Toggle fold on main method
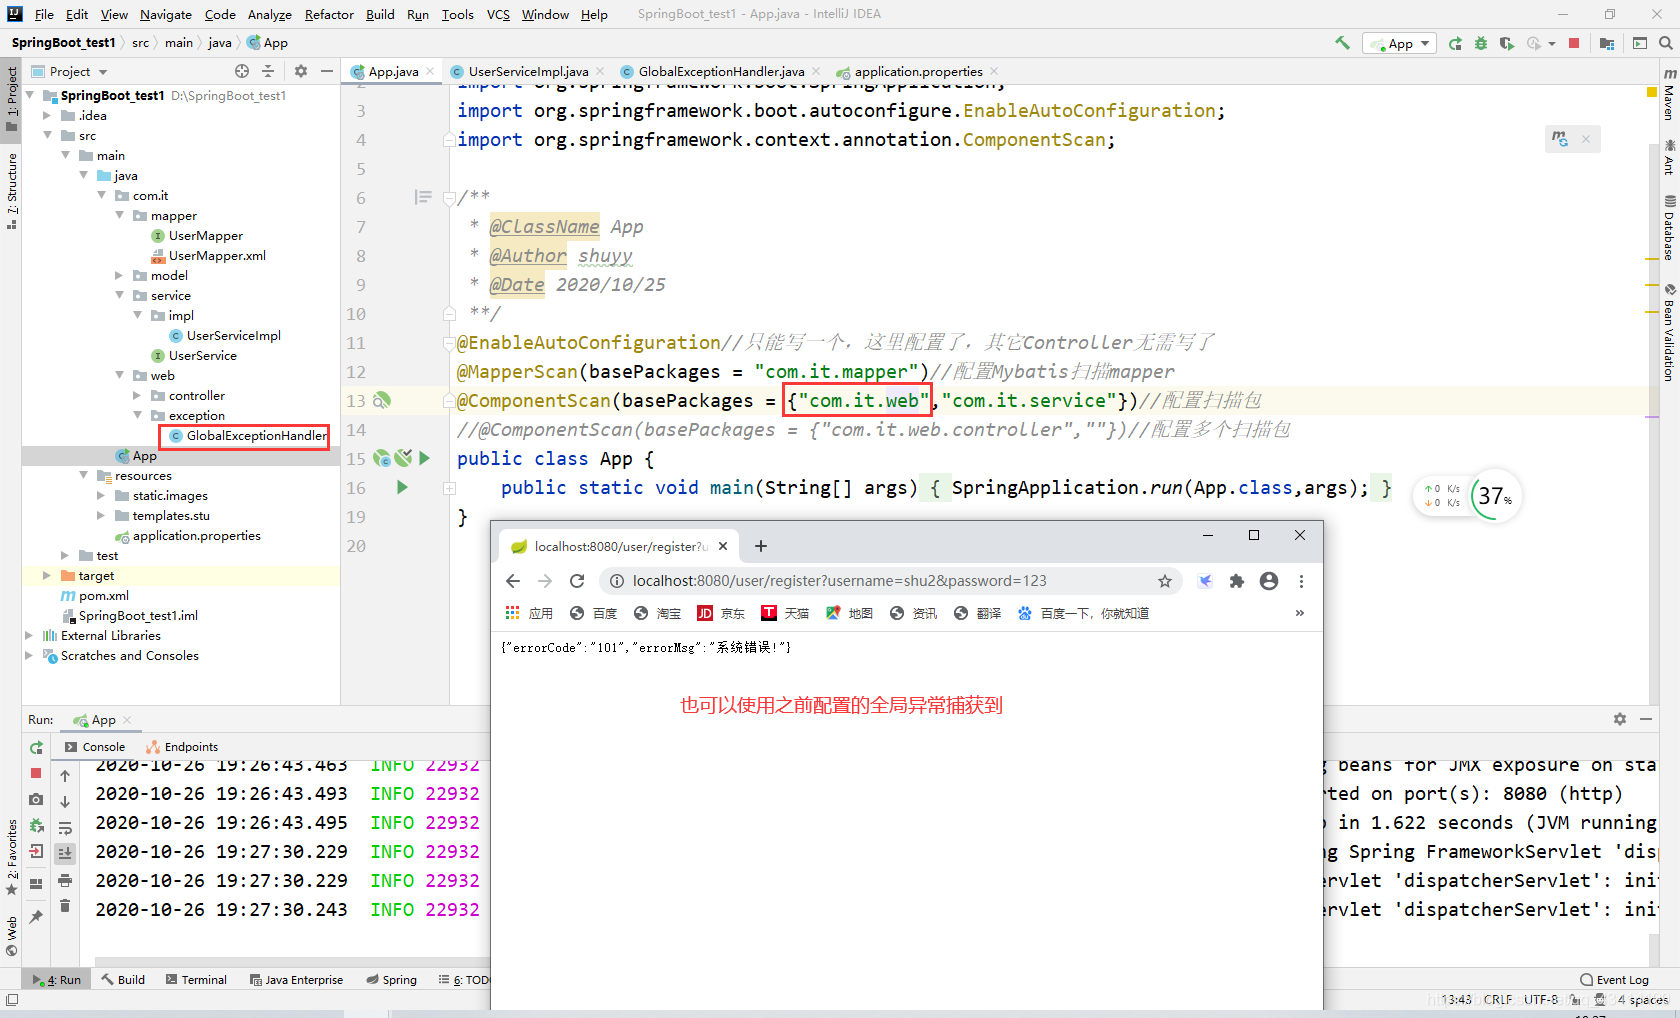 450,488
